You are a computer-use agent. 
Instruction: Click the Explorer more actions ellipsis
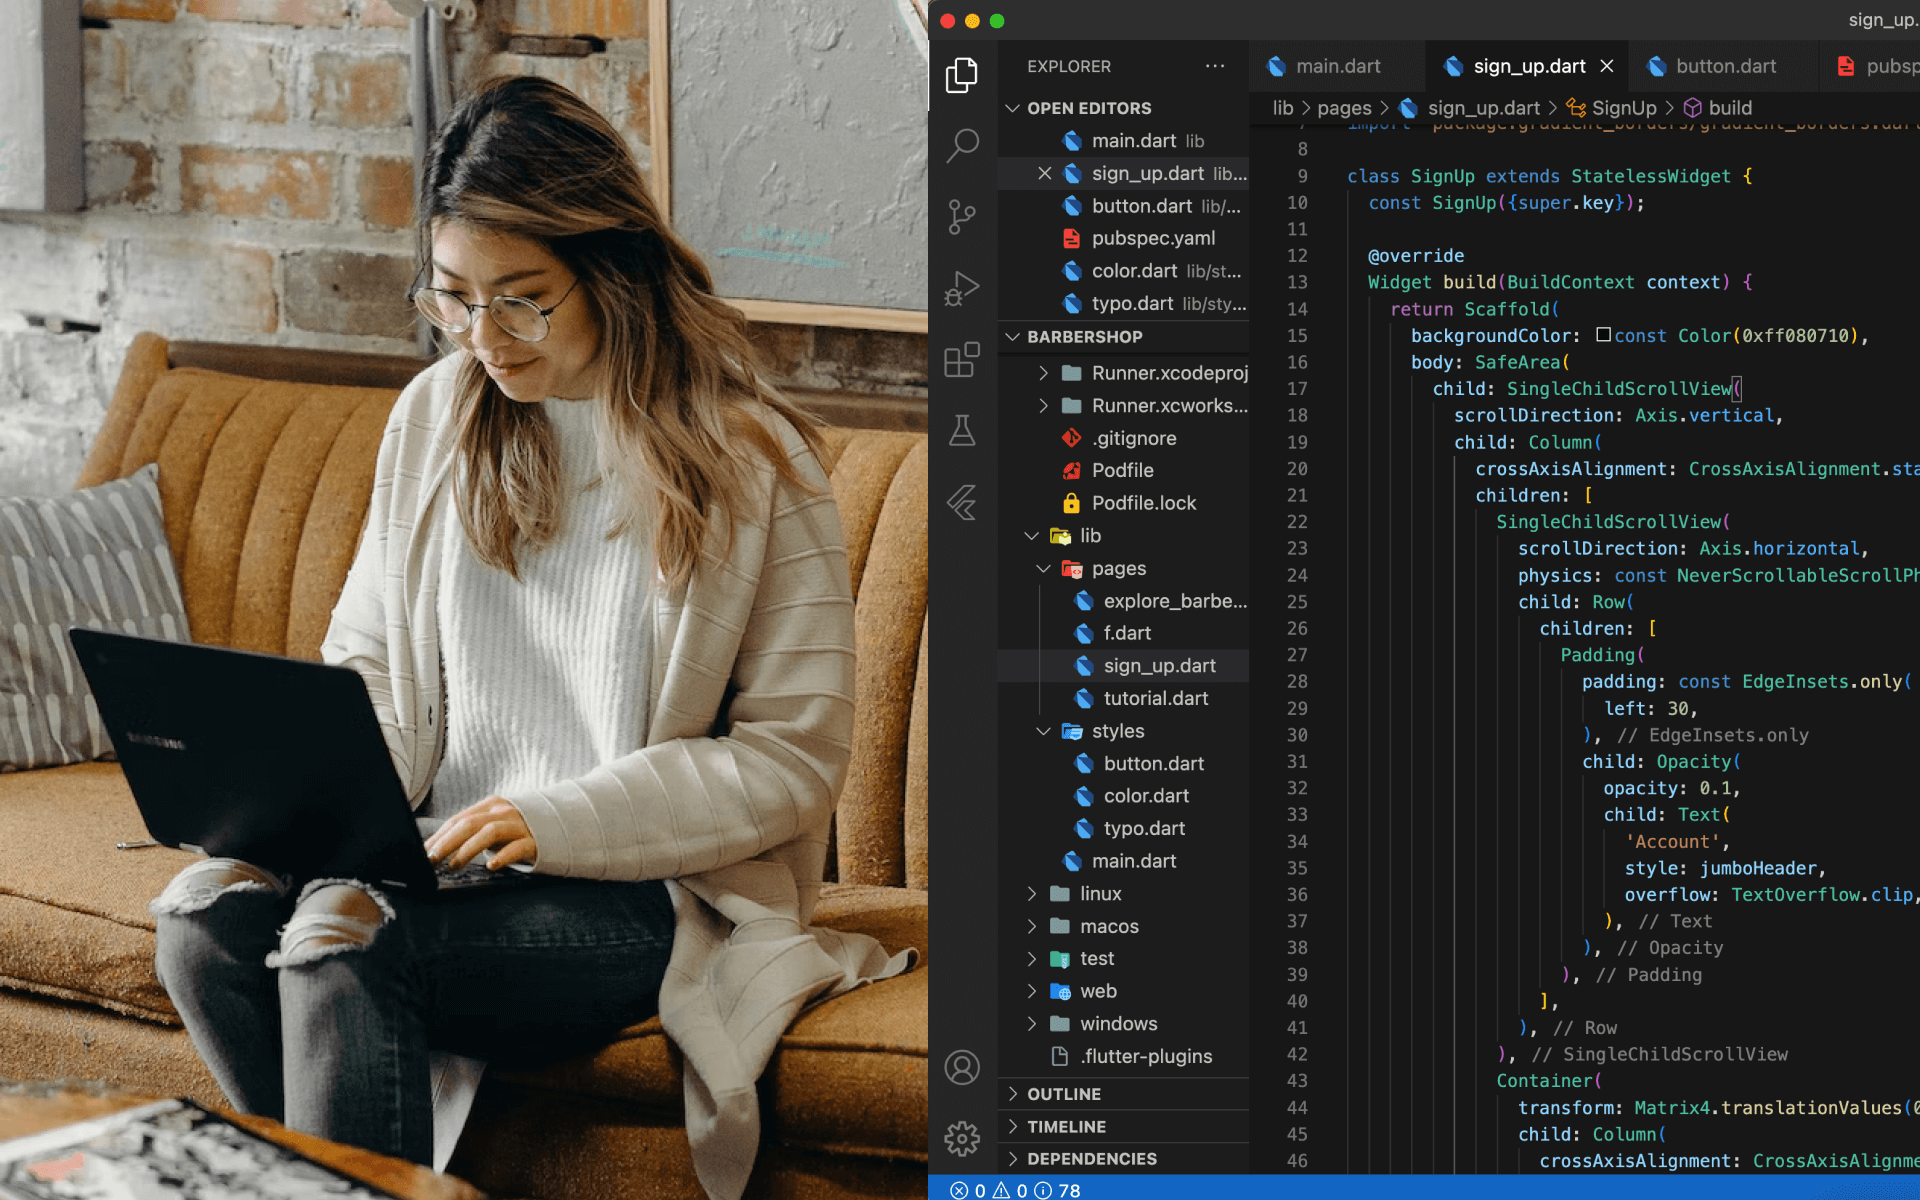(x=1215, y=66)
